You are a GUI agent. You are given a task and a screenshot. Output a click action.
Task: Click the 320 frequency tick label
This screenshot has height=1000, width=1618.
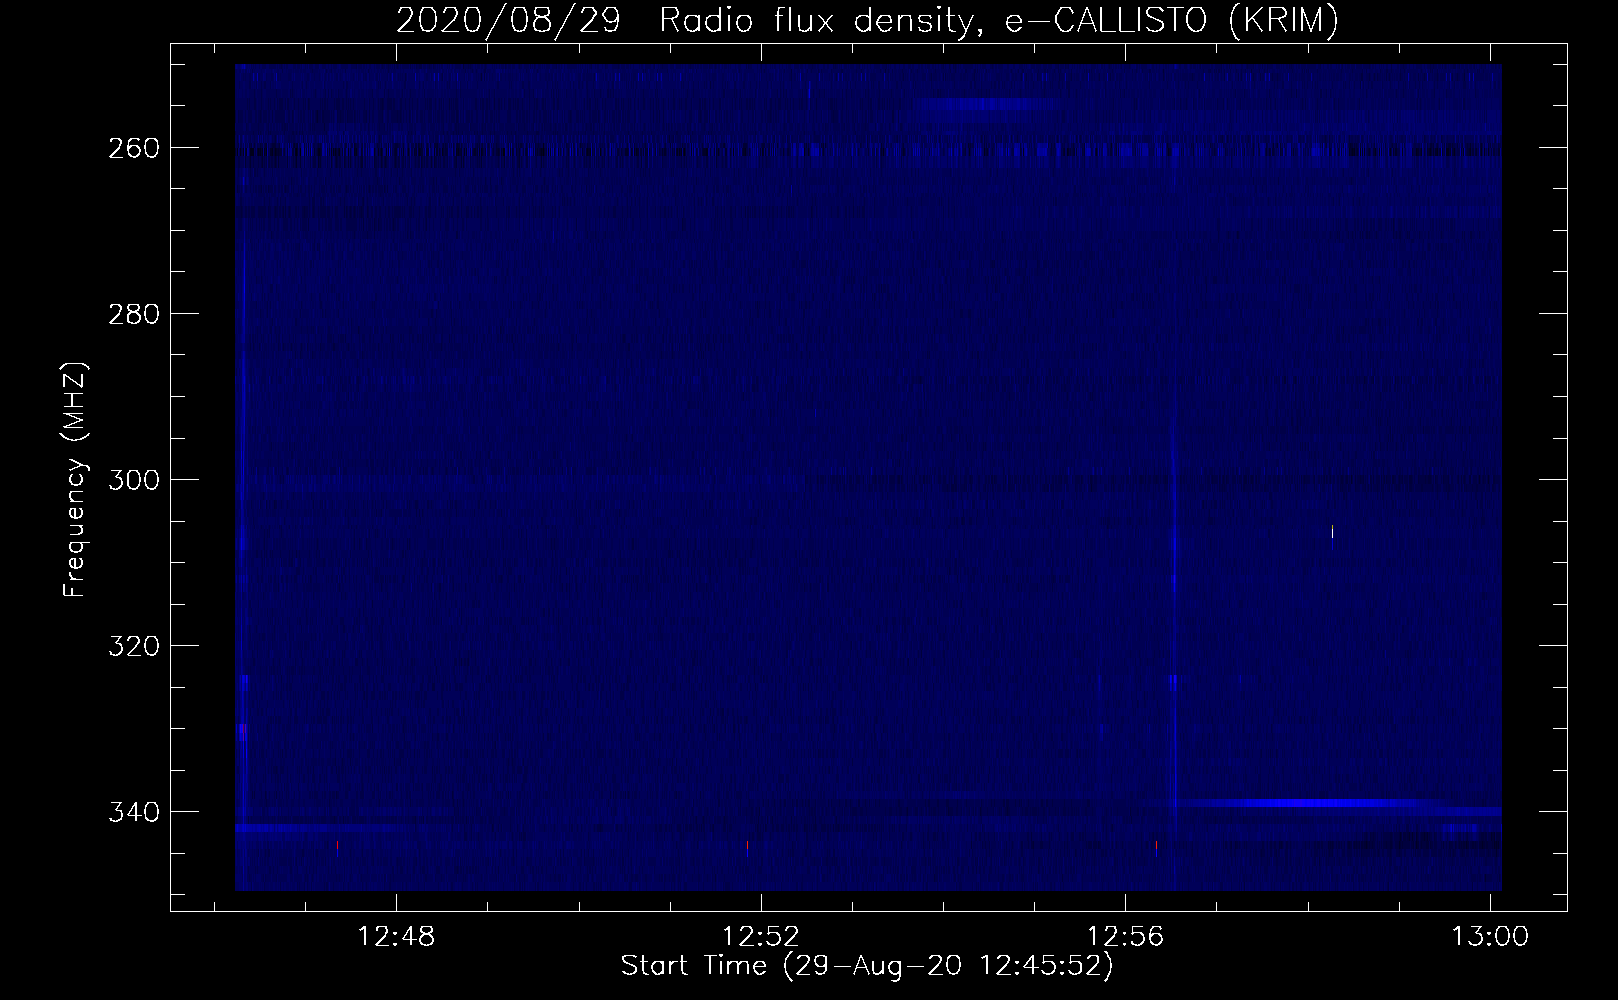[133, 645]
